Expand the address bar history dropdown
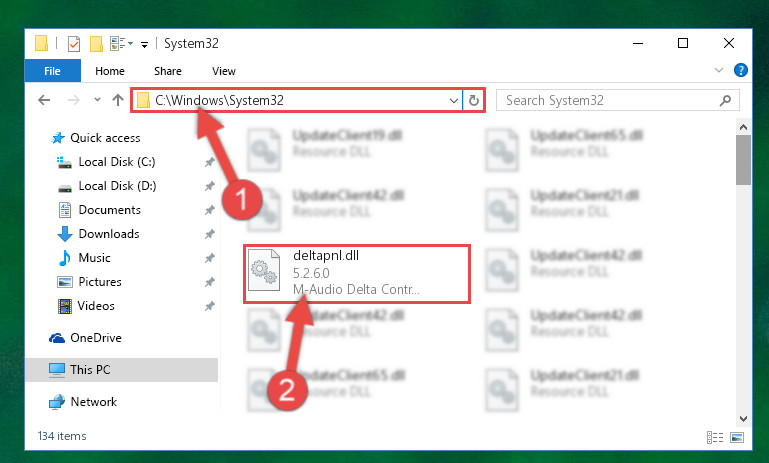This screenshot has height=463, width=769. pos(454,101)
